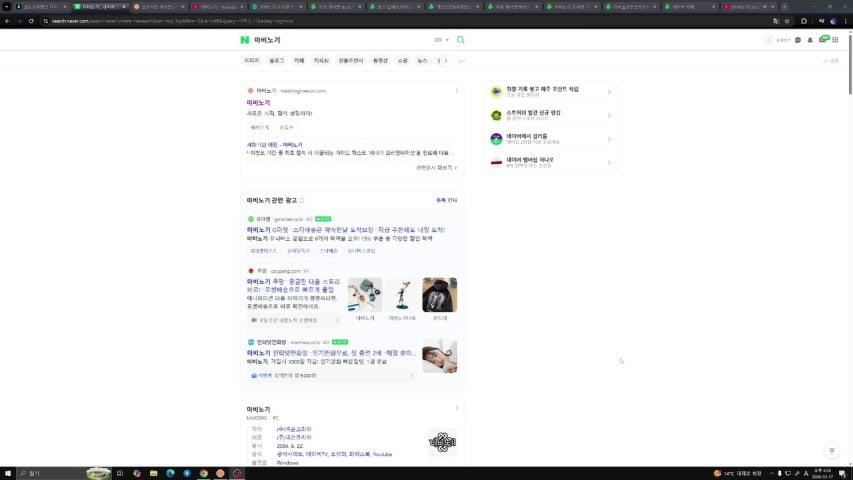Open the Naver mail icon with green badge
Viewport: 853px width, 480px height.
point(823,39)
